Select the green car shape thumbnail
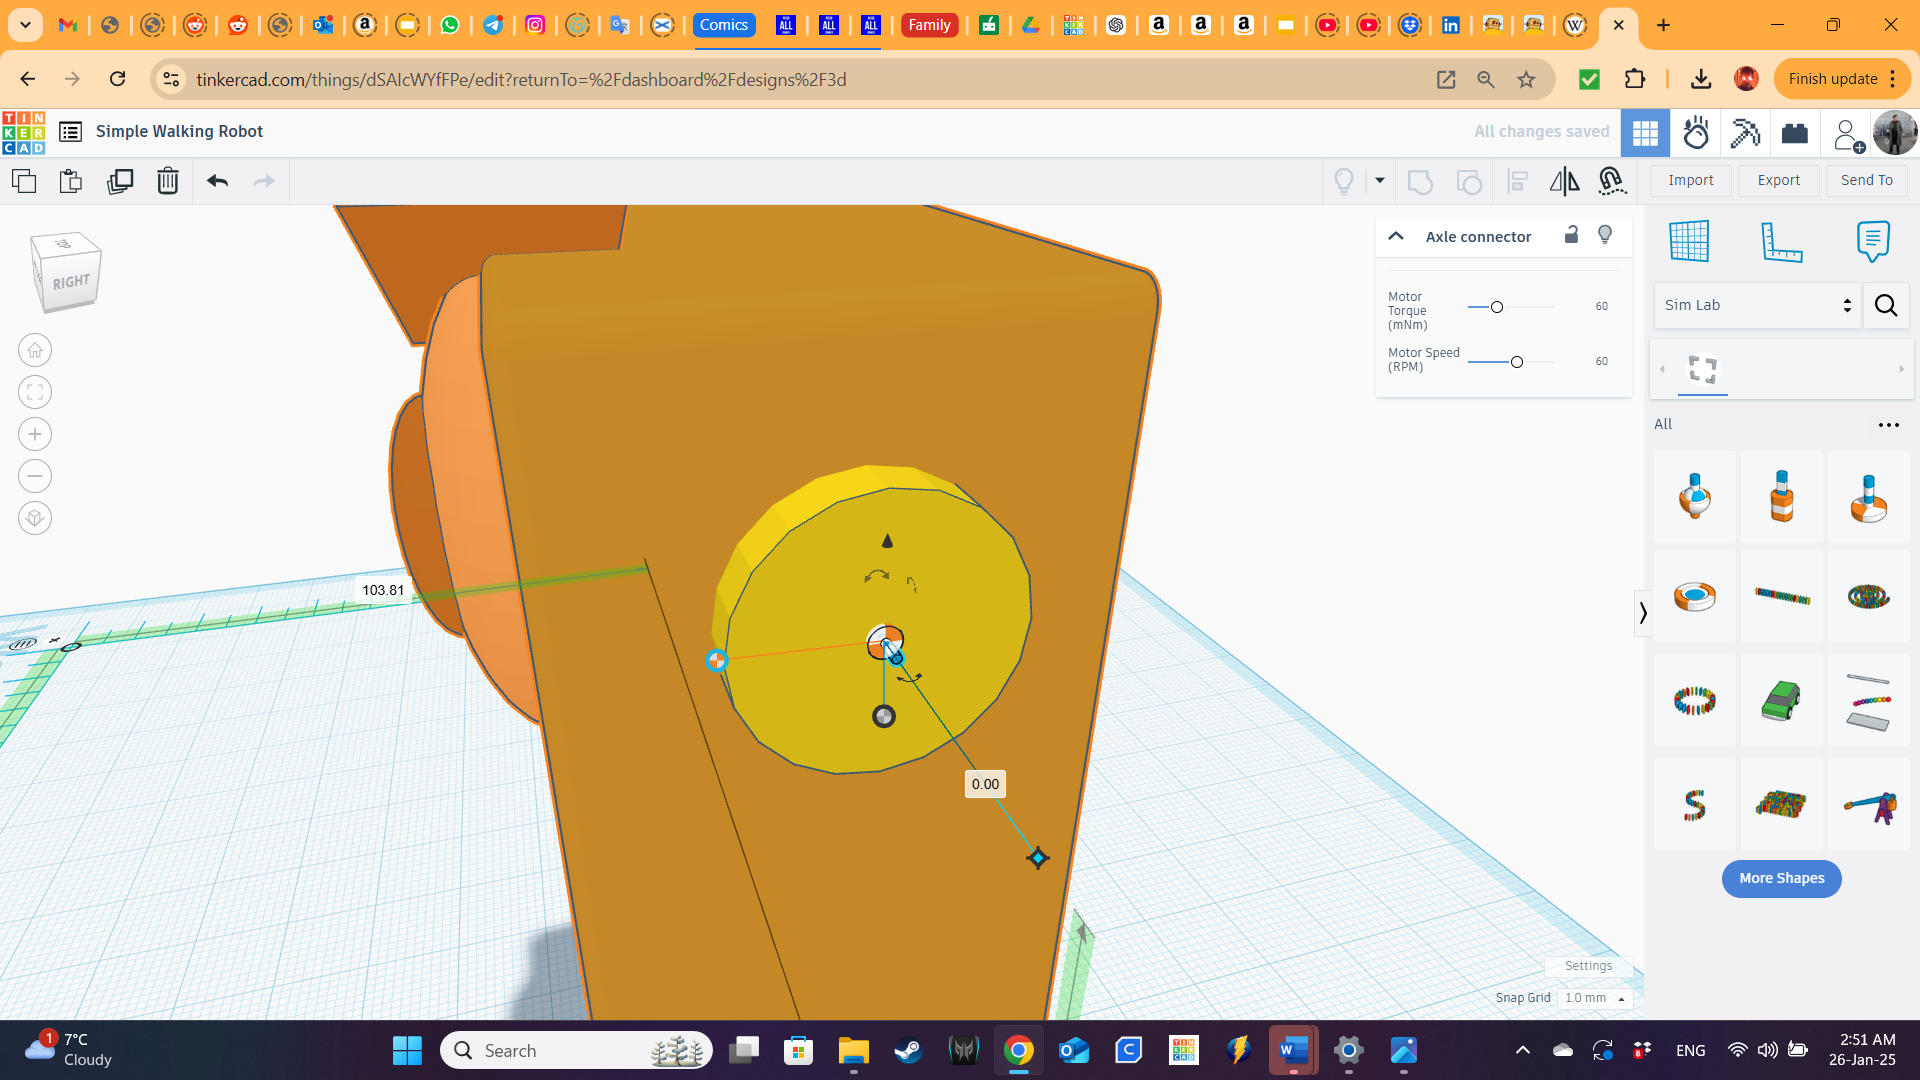This screenshot has height=1080, width=1920. 1782,700
